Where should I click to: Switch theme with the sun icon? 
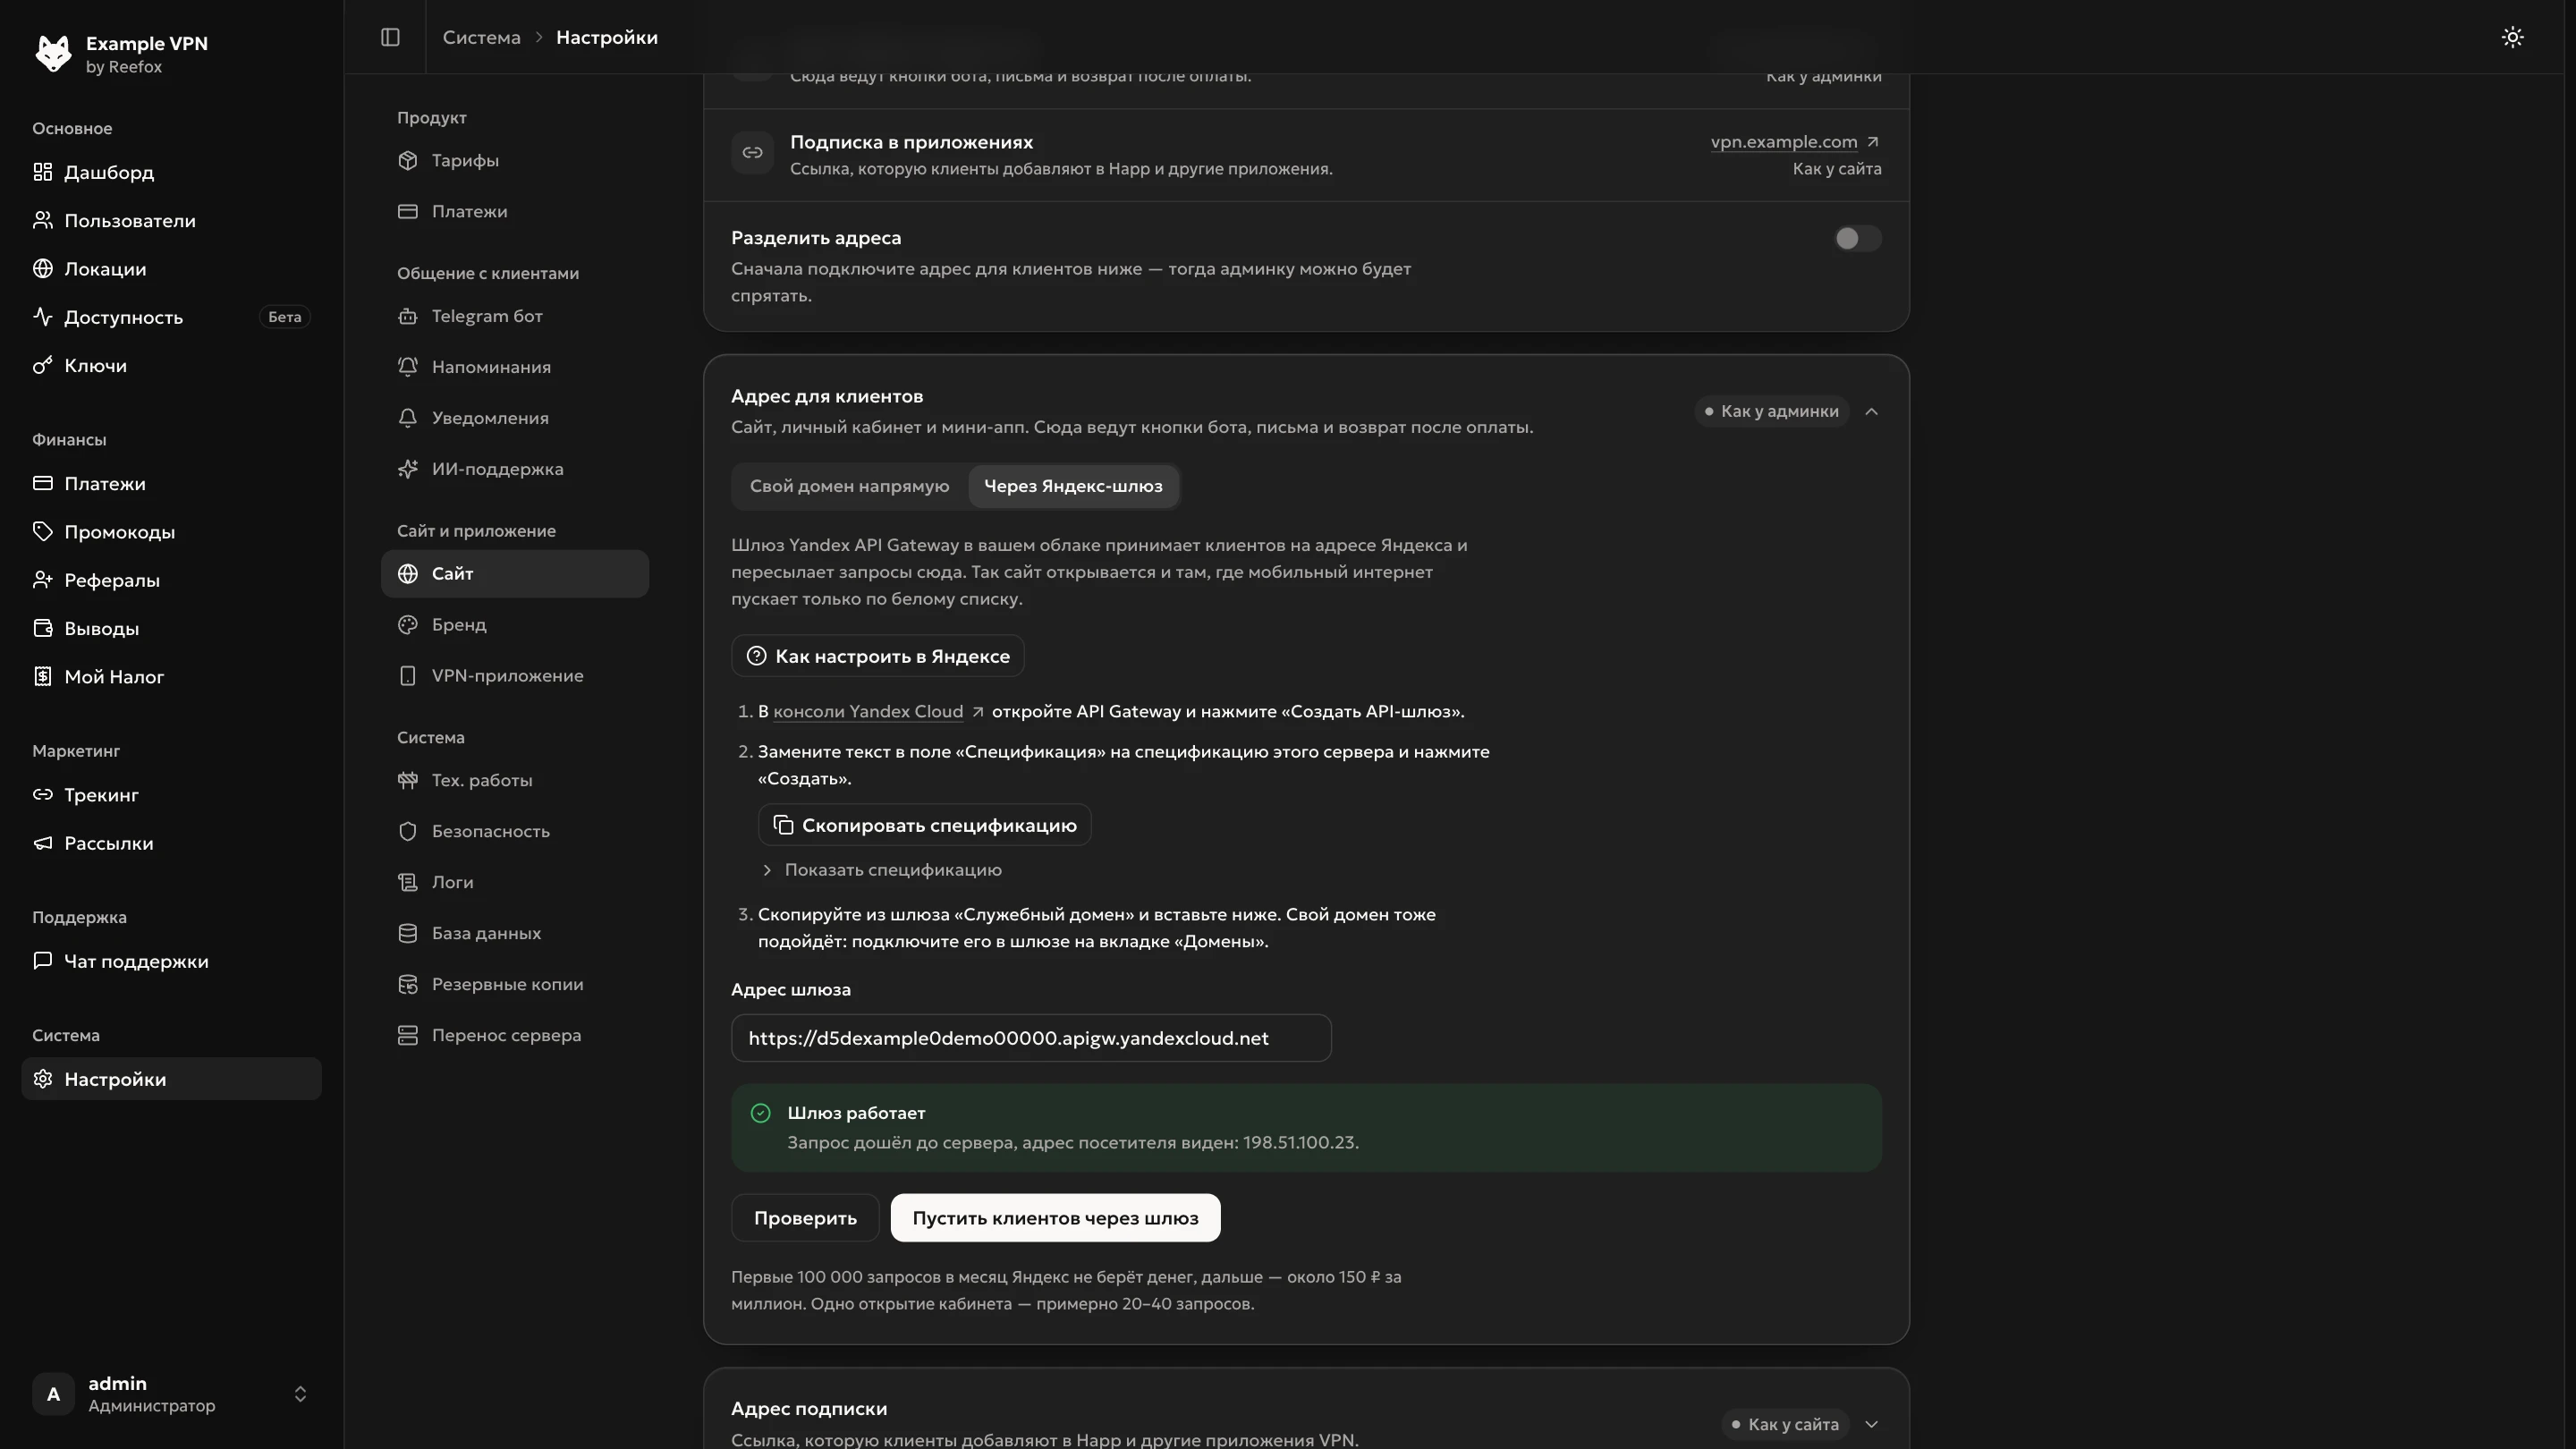[2512, 37]
